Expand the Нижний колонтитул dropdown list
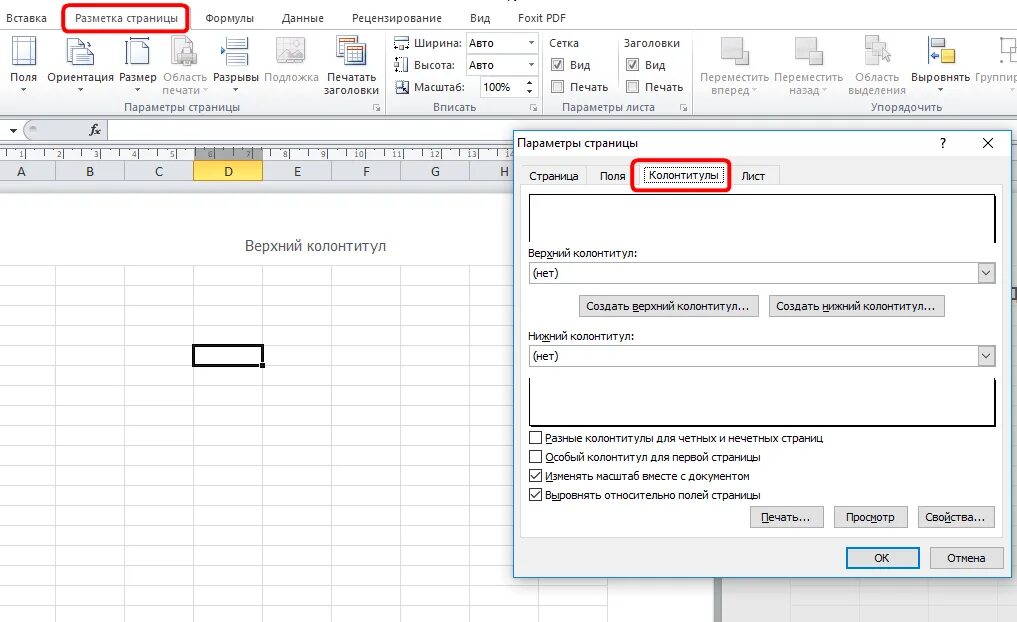 [986, 356]
